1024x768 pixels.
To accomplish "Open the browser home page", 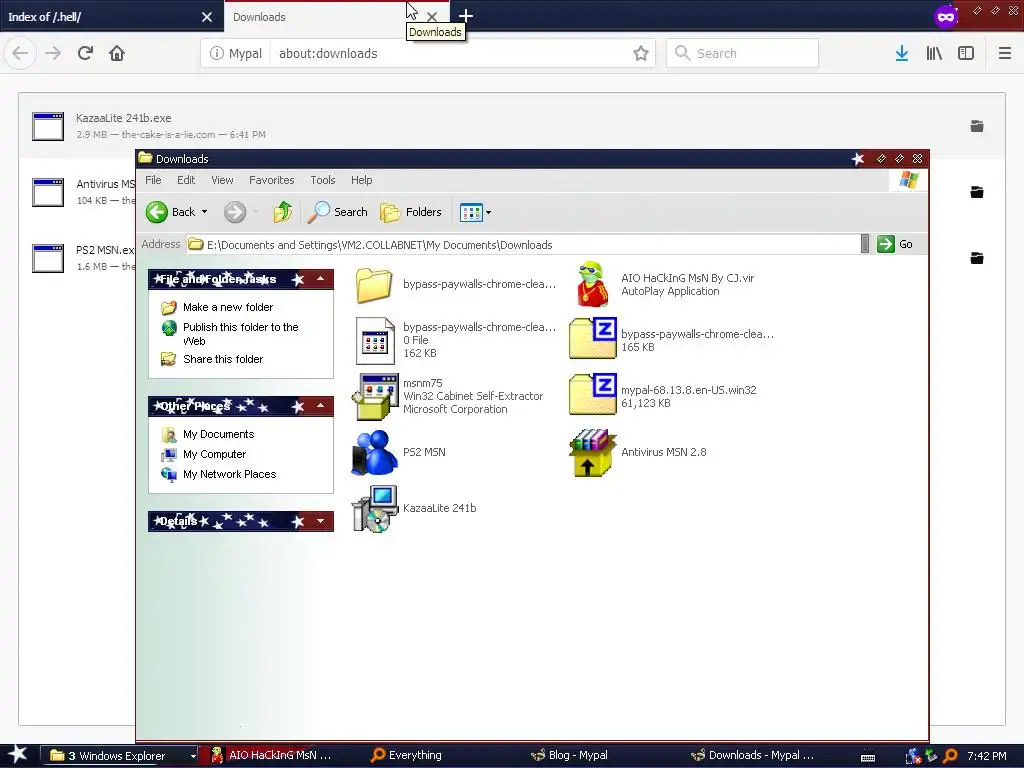I will 117,53.
